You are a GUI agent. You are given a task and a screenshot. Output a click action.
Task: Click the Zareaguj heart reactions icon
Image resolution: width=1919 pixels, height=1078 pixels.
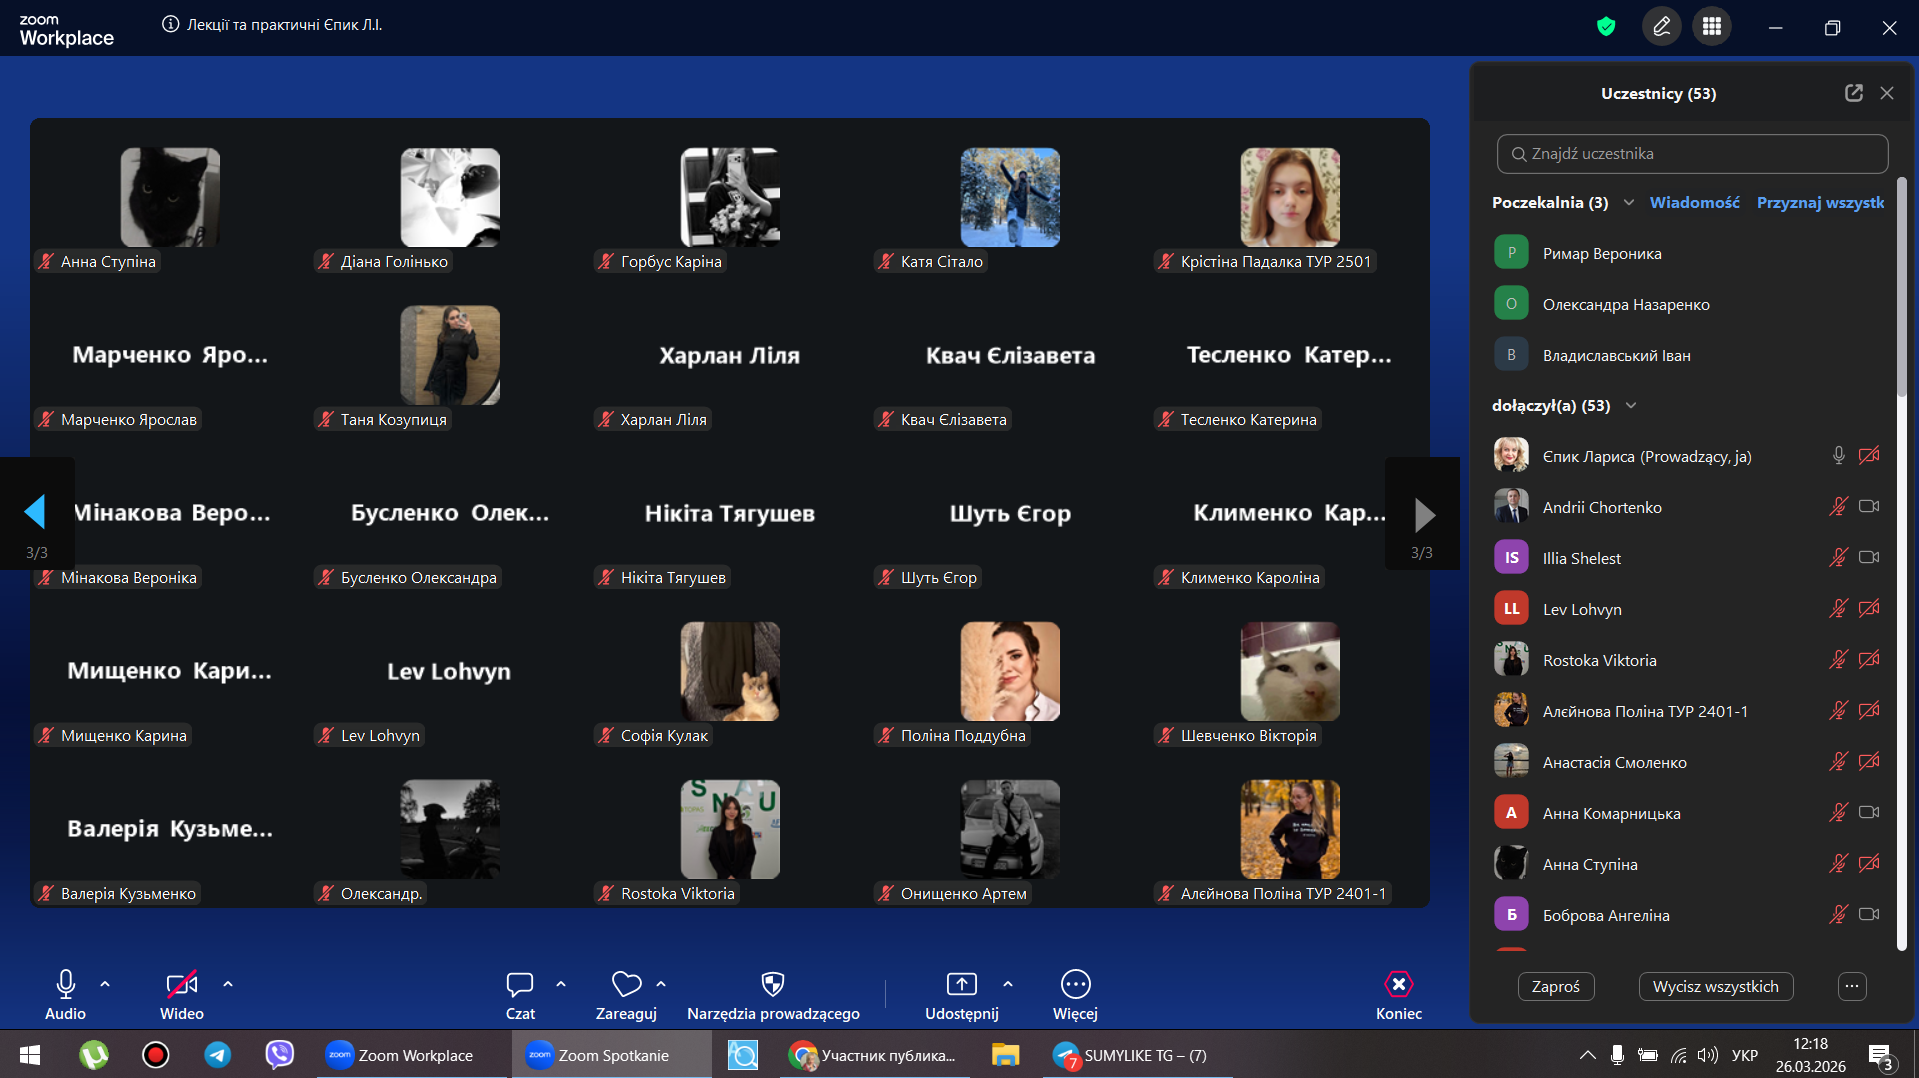click(626, 985)
